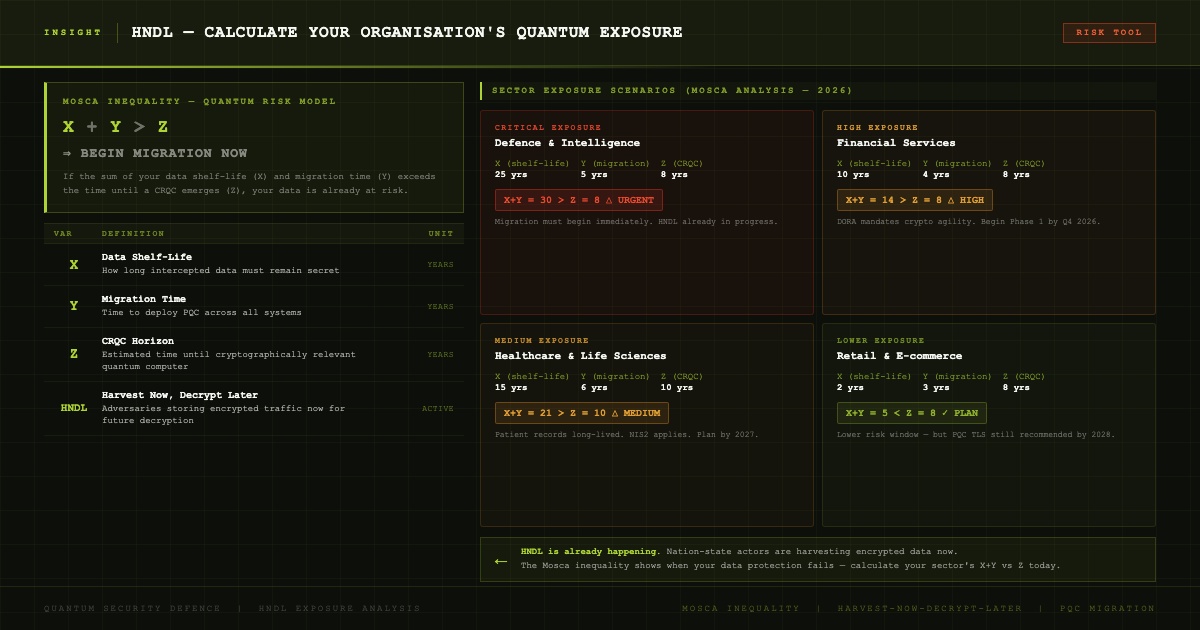
Task: Click the ACTIVE unit in HNDL row
Action: (x=438, y=409)
